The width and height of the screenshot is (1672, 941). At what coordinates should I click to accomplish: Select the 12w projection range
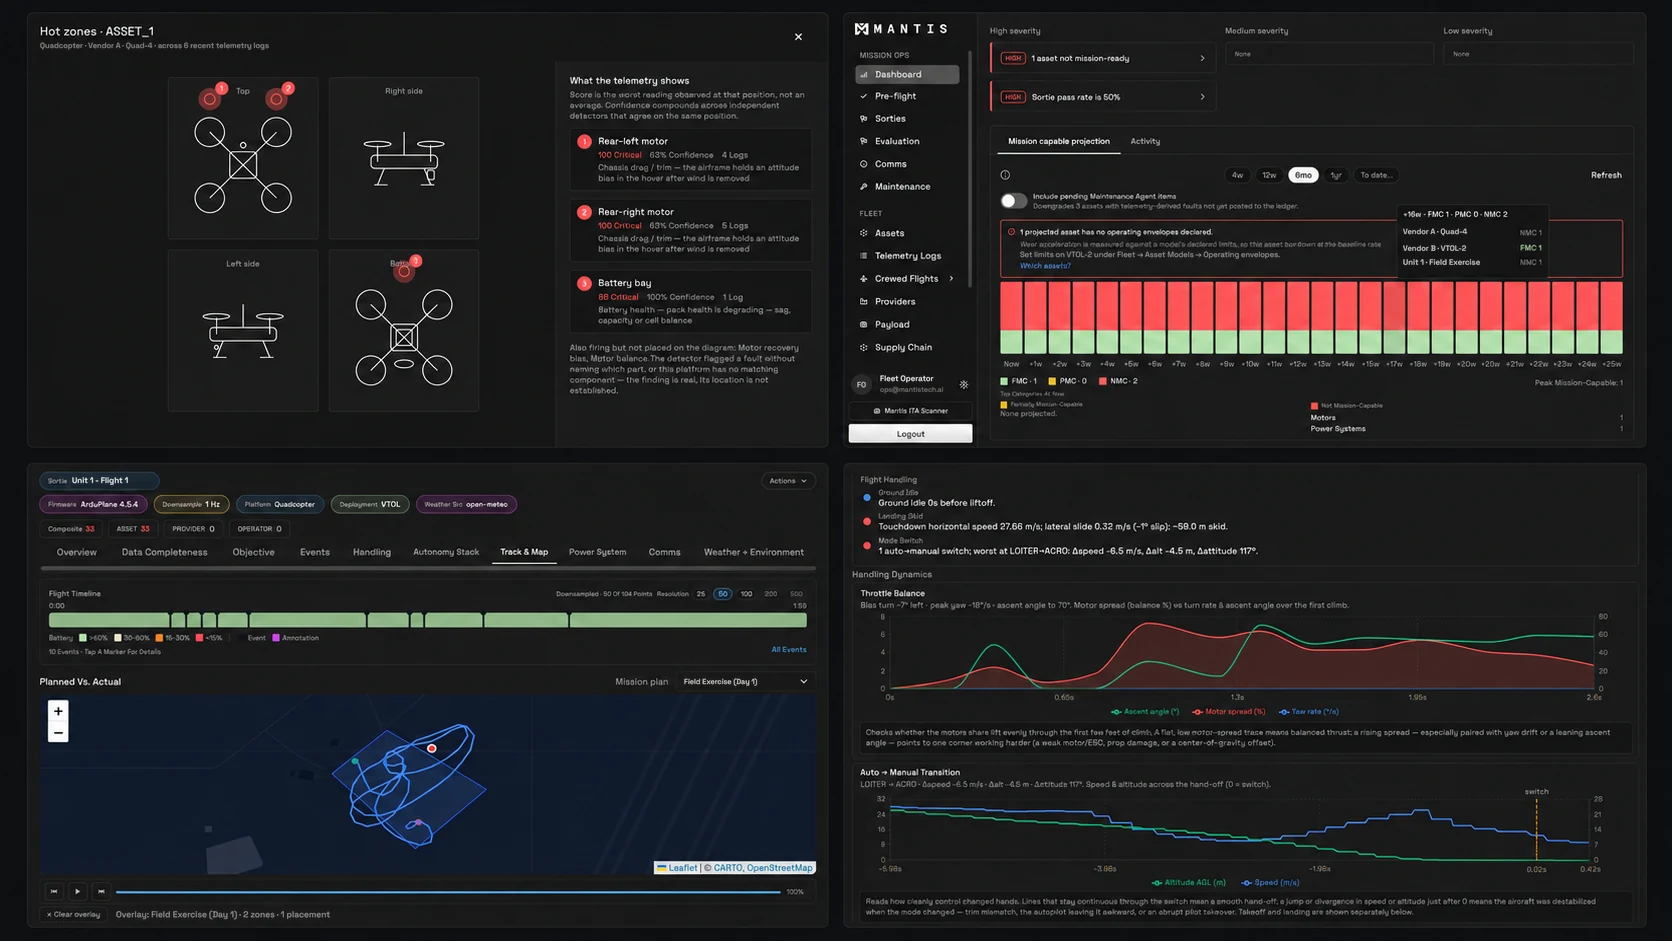(1269, 175)
